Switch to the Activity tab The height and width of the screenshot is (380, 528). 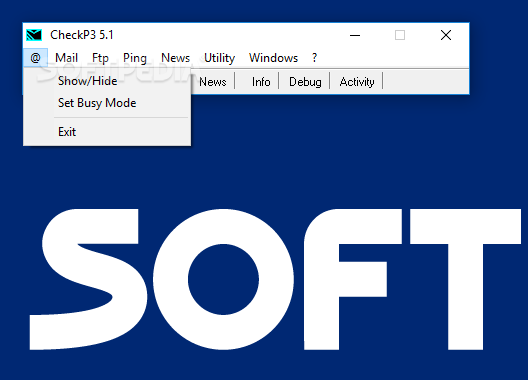click(x=357, y=82)
